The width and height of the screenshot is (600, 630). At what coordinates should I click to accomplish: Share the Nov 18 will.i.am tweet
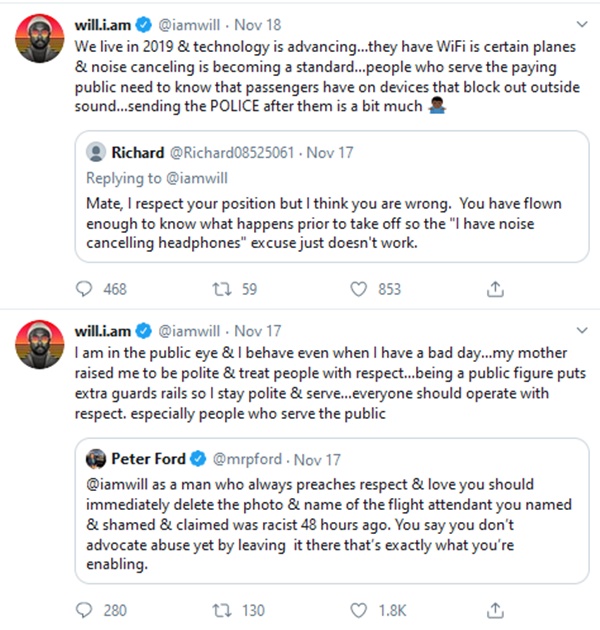coord(493,289)
